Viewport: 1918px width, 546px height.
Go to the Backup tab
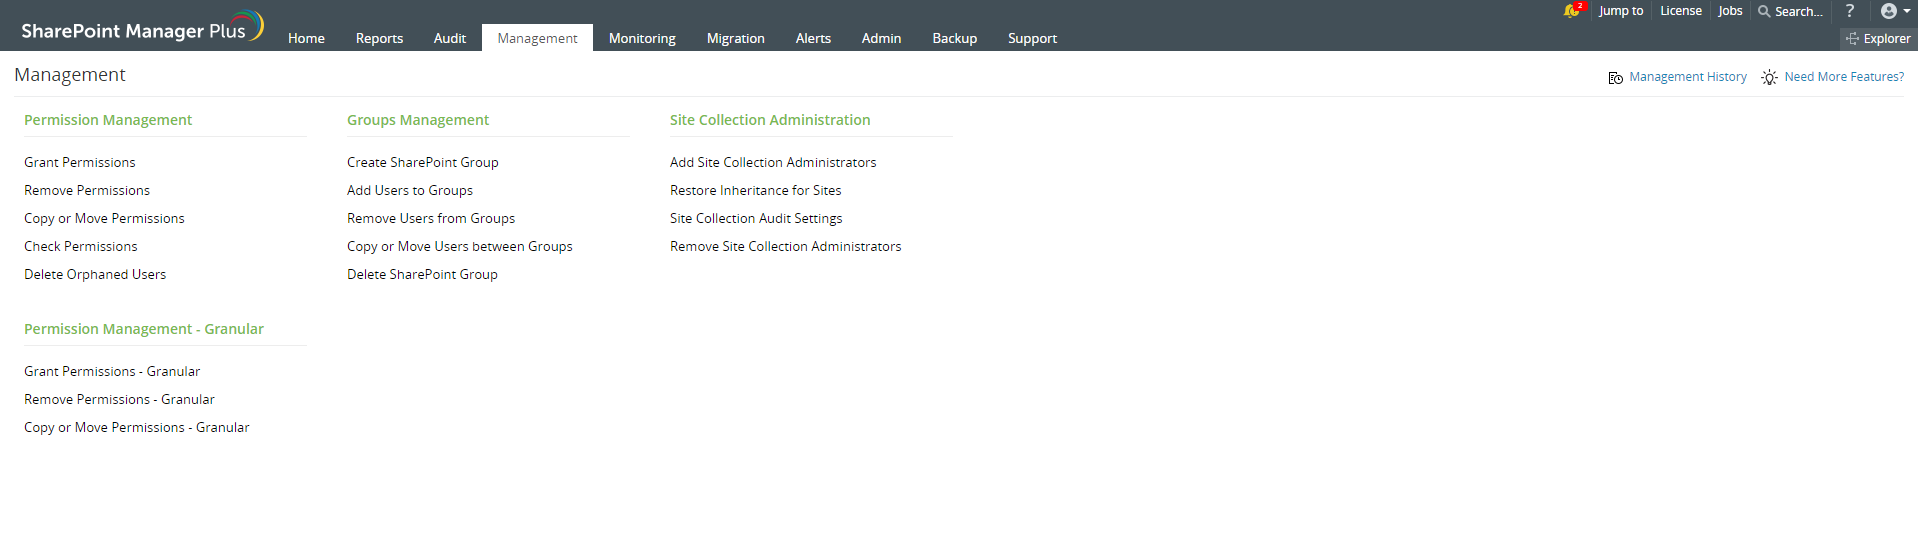point(954,38)
